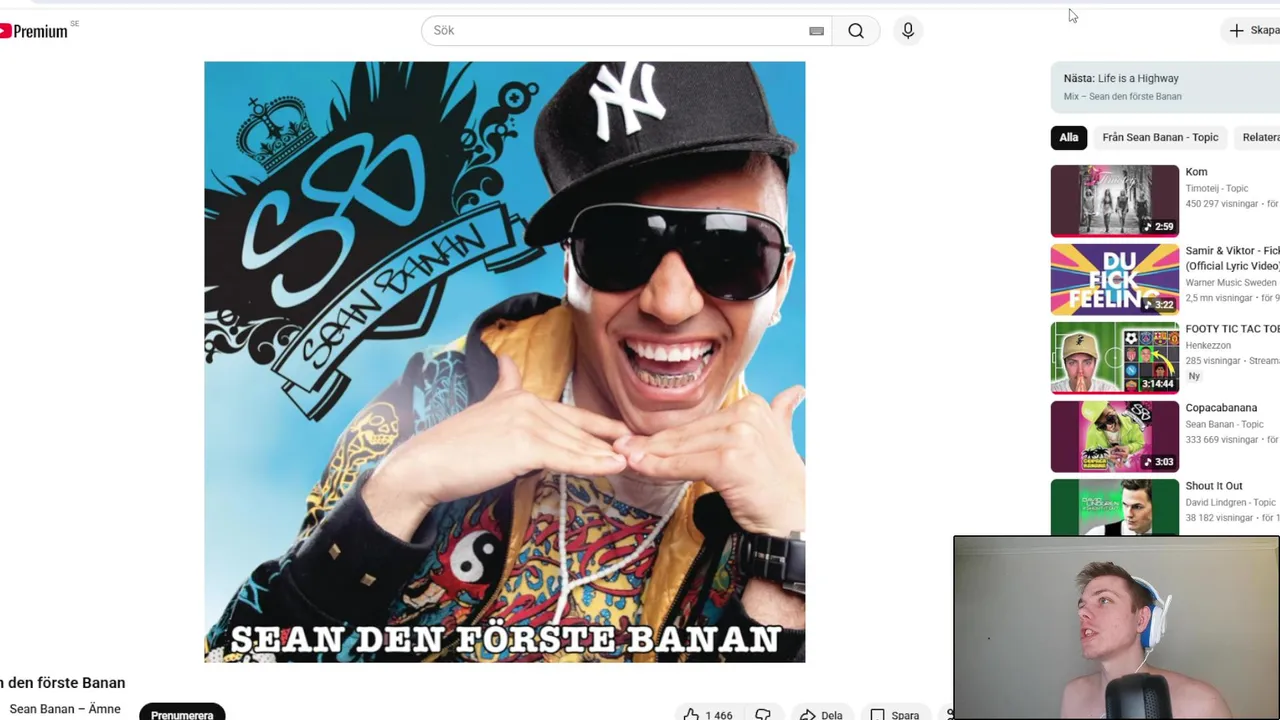Screen dimensions: 1280x720
Task: Click the magnifying glass search button
Action: tap(856, 31)
